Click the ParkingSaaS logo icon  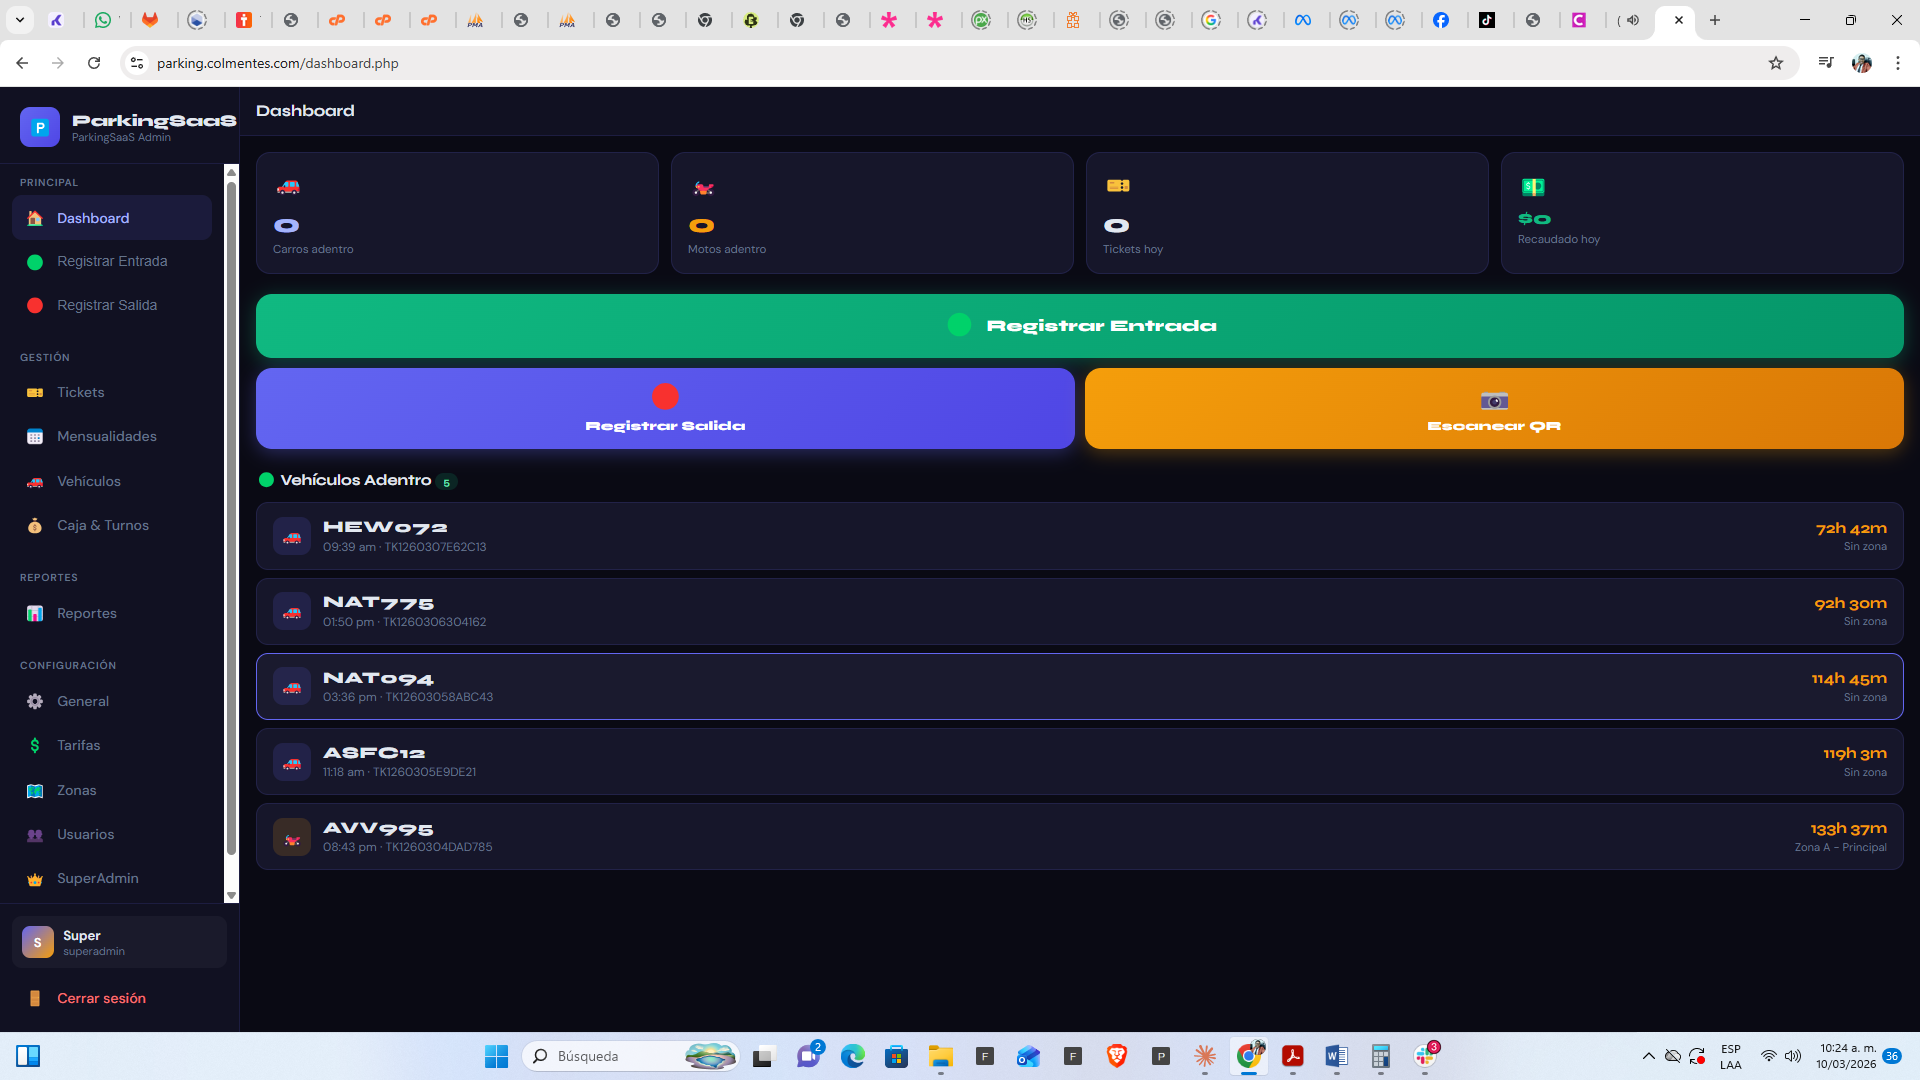[x=40, y=127]
